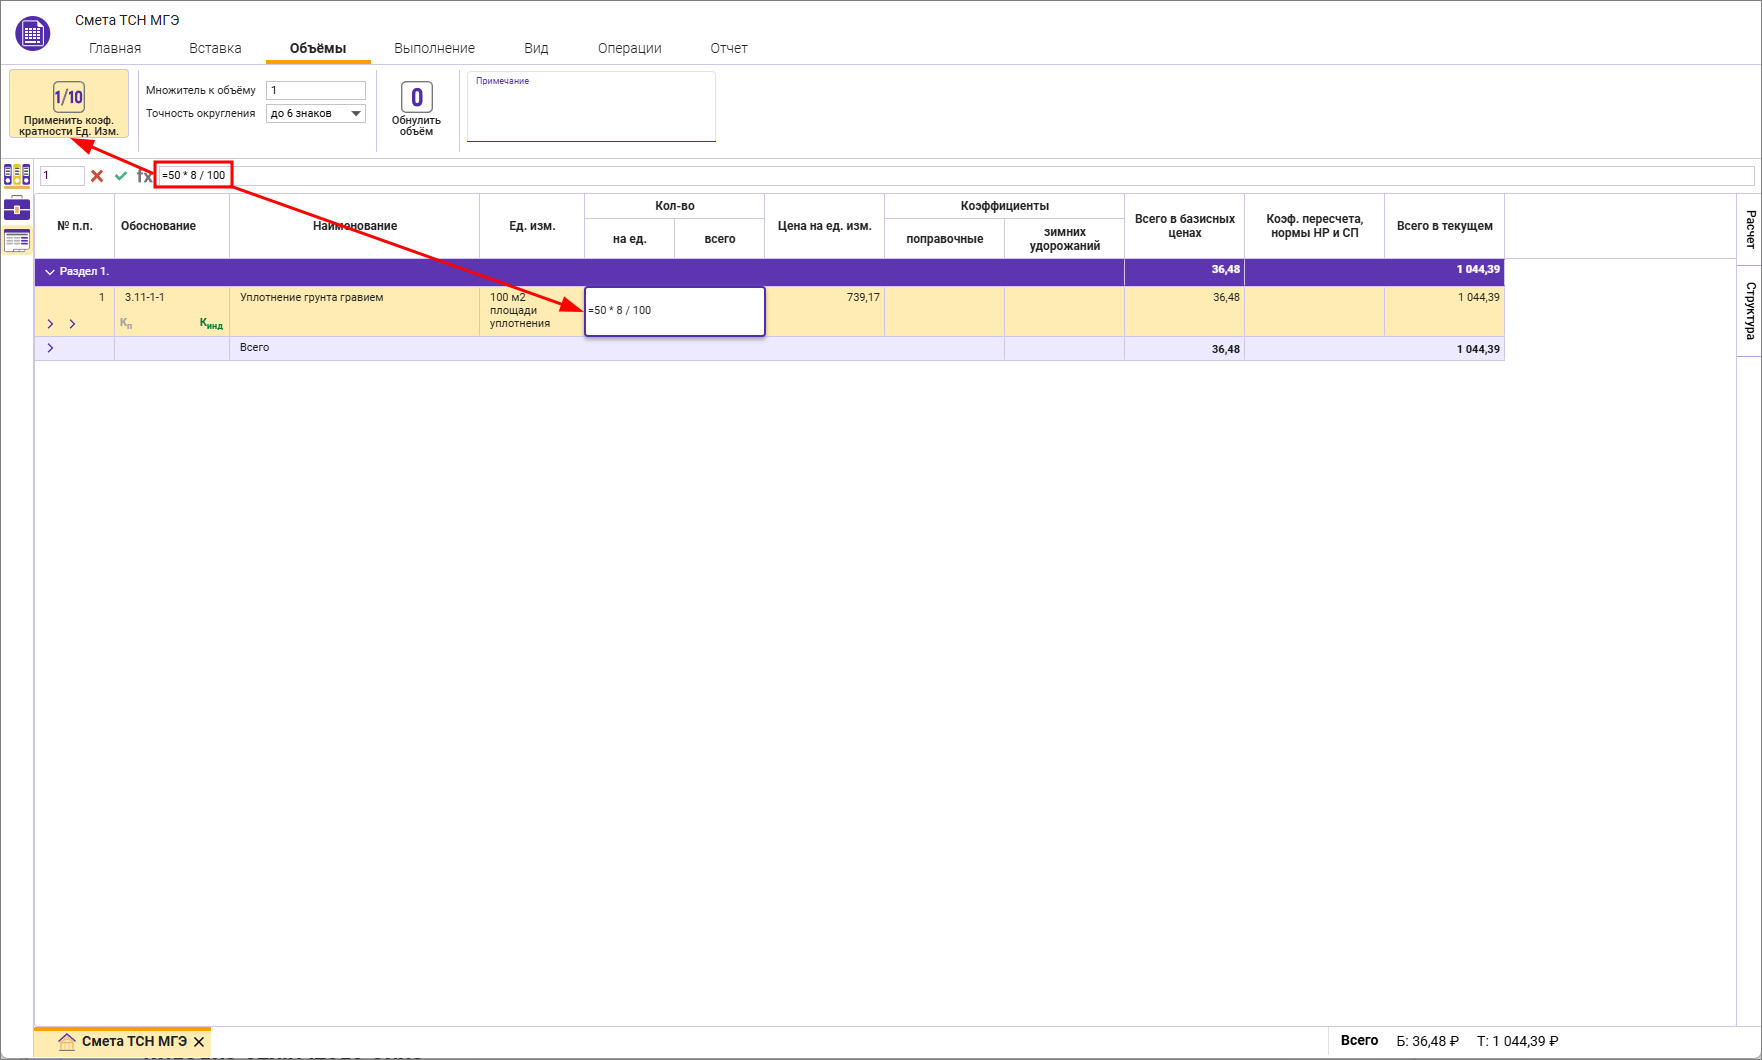
Task: Open the fx function wizard
Action: [144, 176]
